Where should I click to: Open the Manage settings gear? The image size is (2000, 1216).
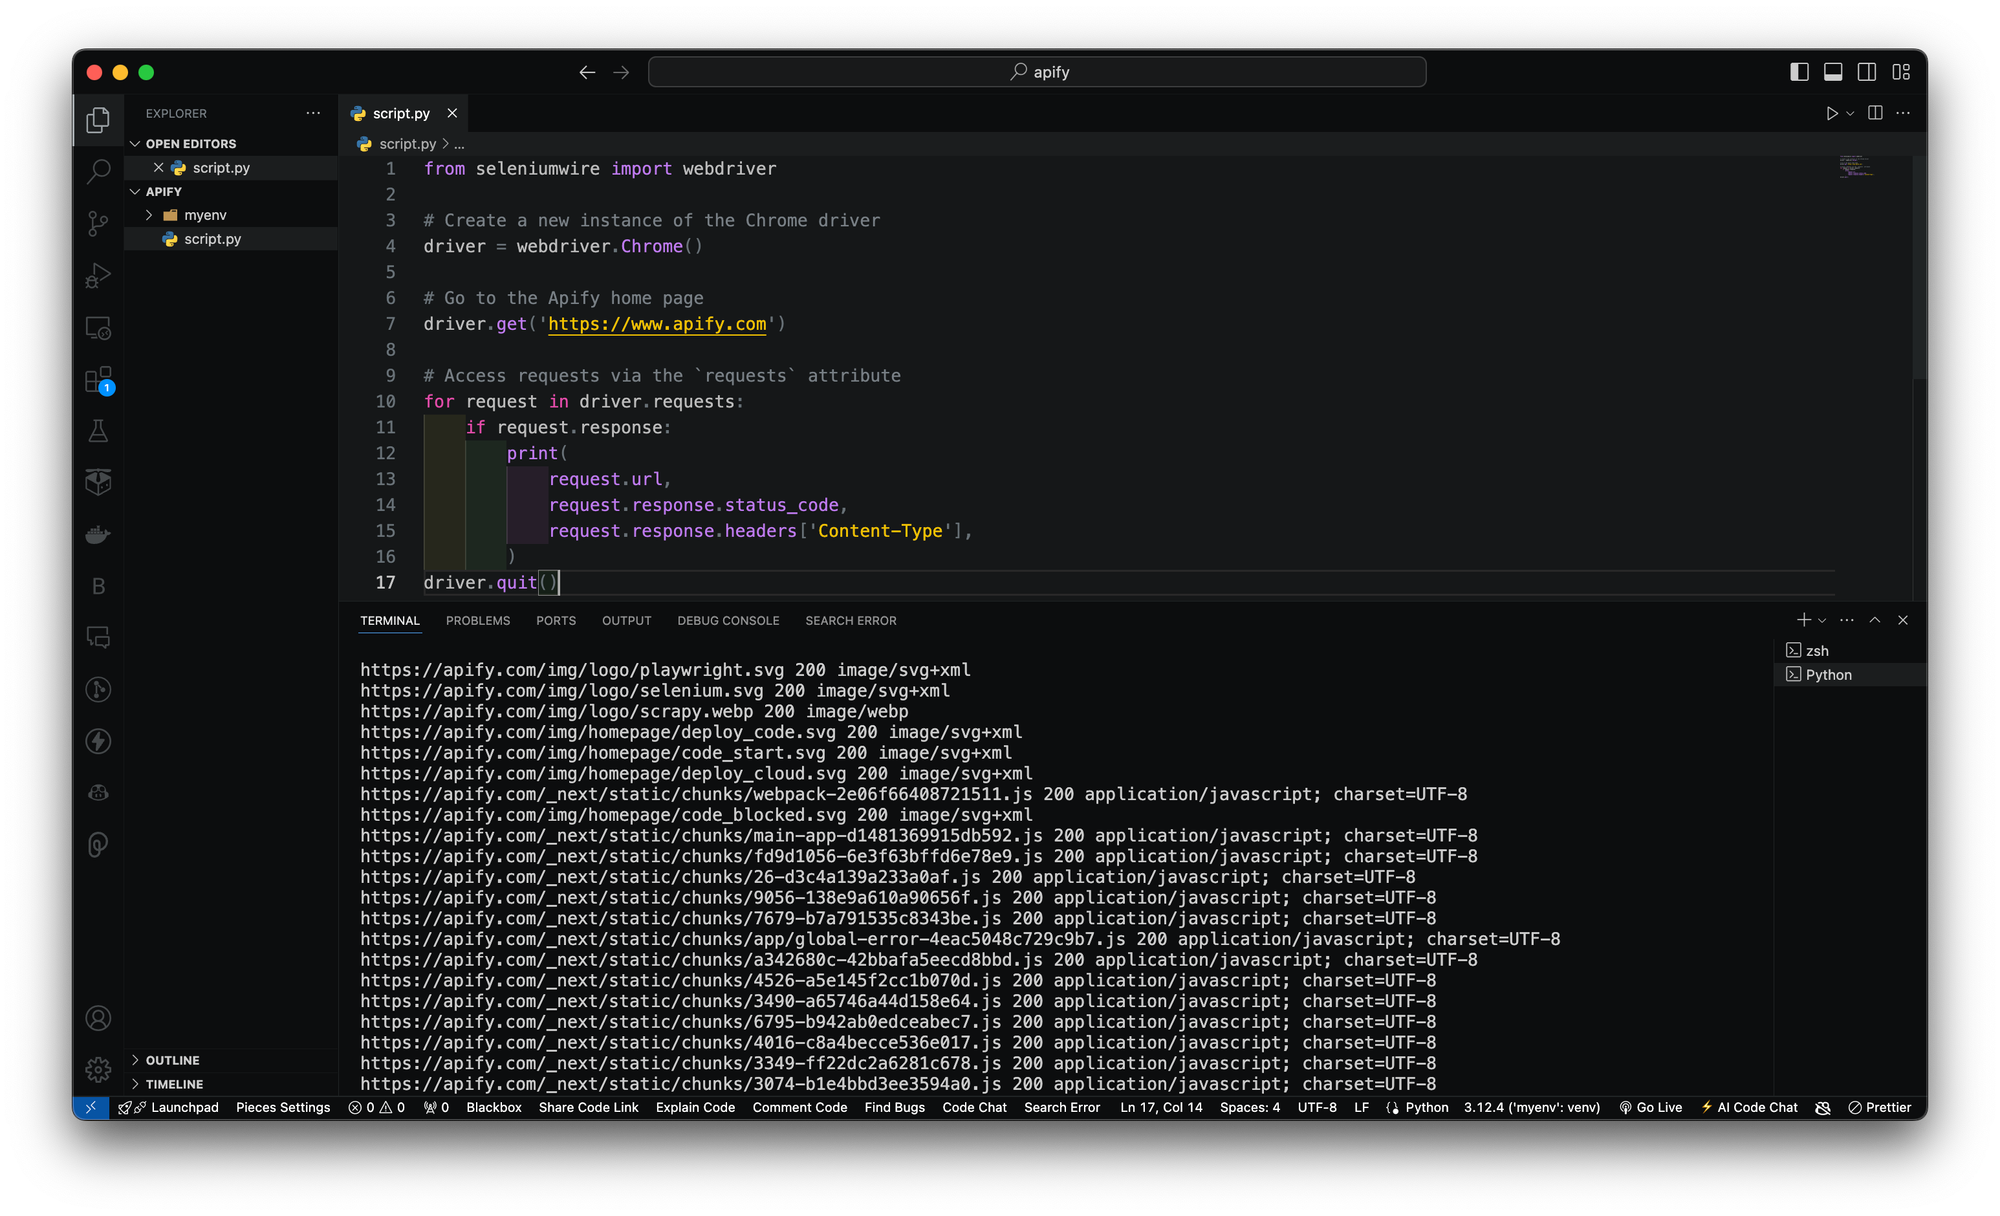pos(97,1069)
